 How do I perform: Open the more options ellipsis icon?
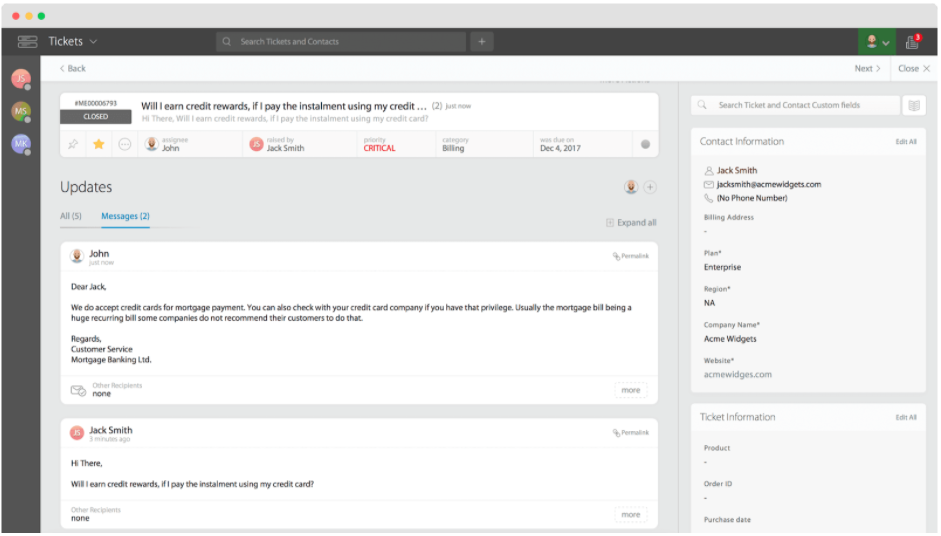pos(124,144)
